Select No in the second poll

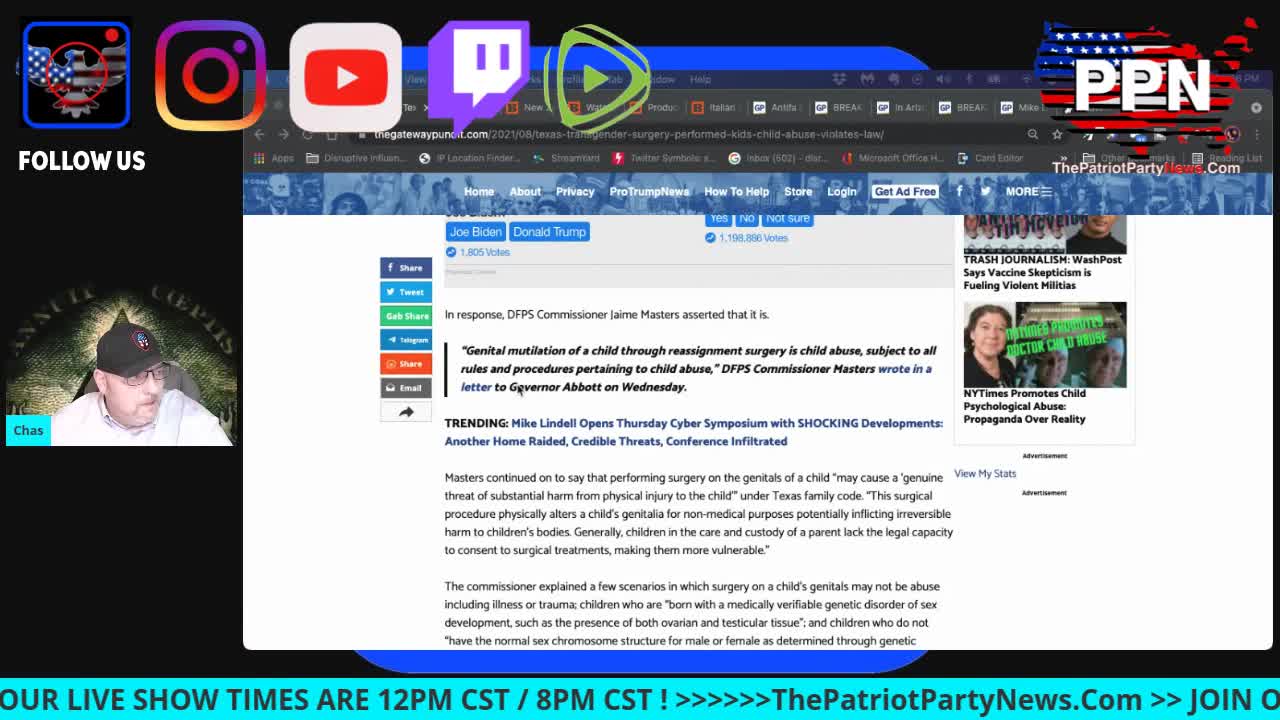point(747,219)
